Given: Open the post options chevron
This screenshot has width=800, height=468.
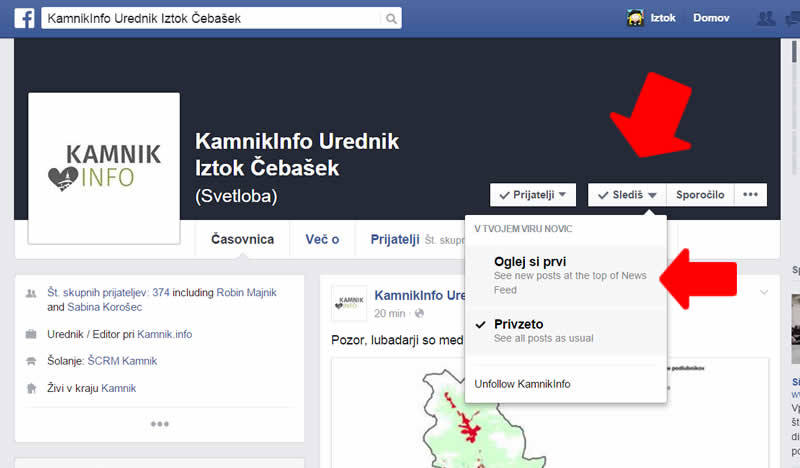Looking at the screenshot, I should 764,292.
